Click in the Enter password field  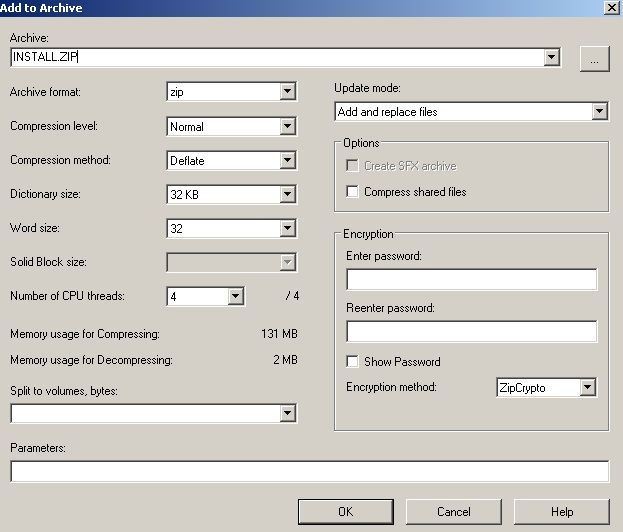[471, 279]
